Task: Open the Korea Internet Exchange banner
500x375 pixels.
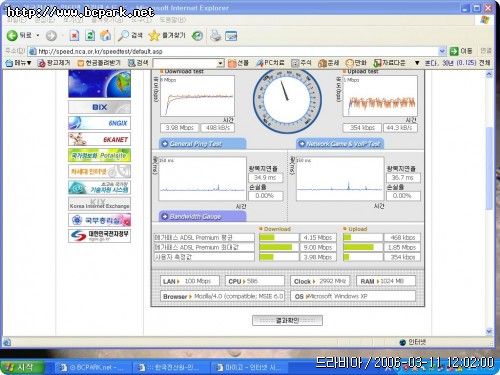Action: point(99,204)
